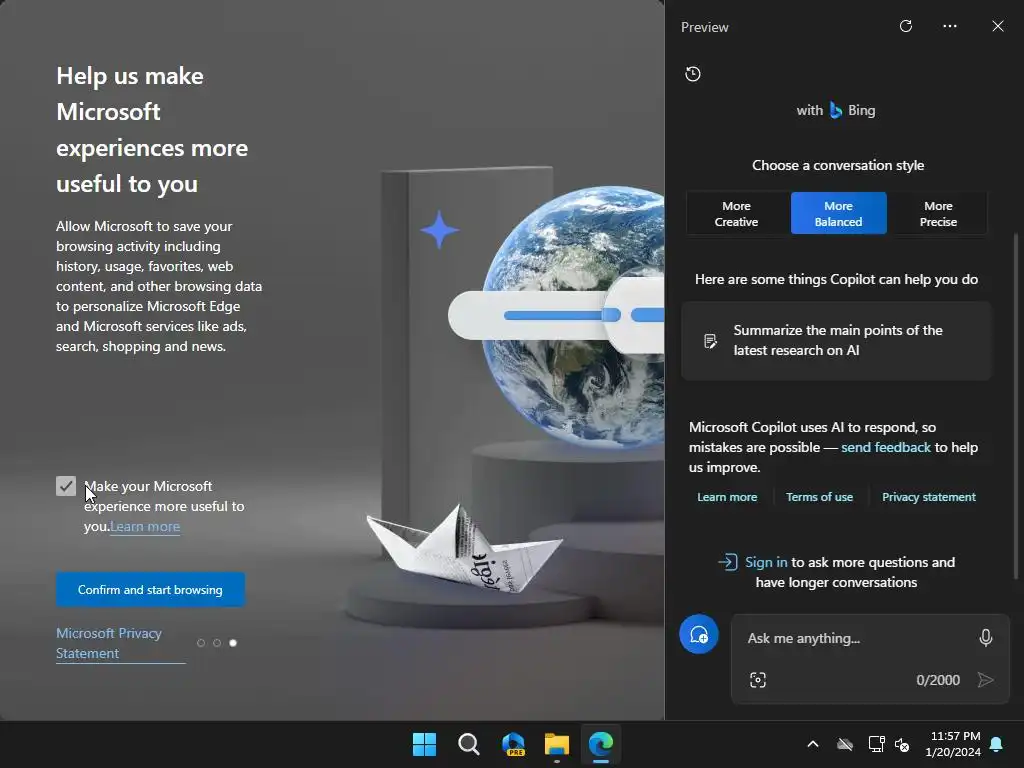
Task: Select the More Creative conversation style
Action: (x=736, y=214)
